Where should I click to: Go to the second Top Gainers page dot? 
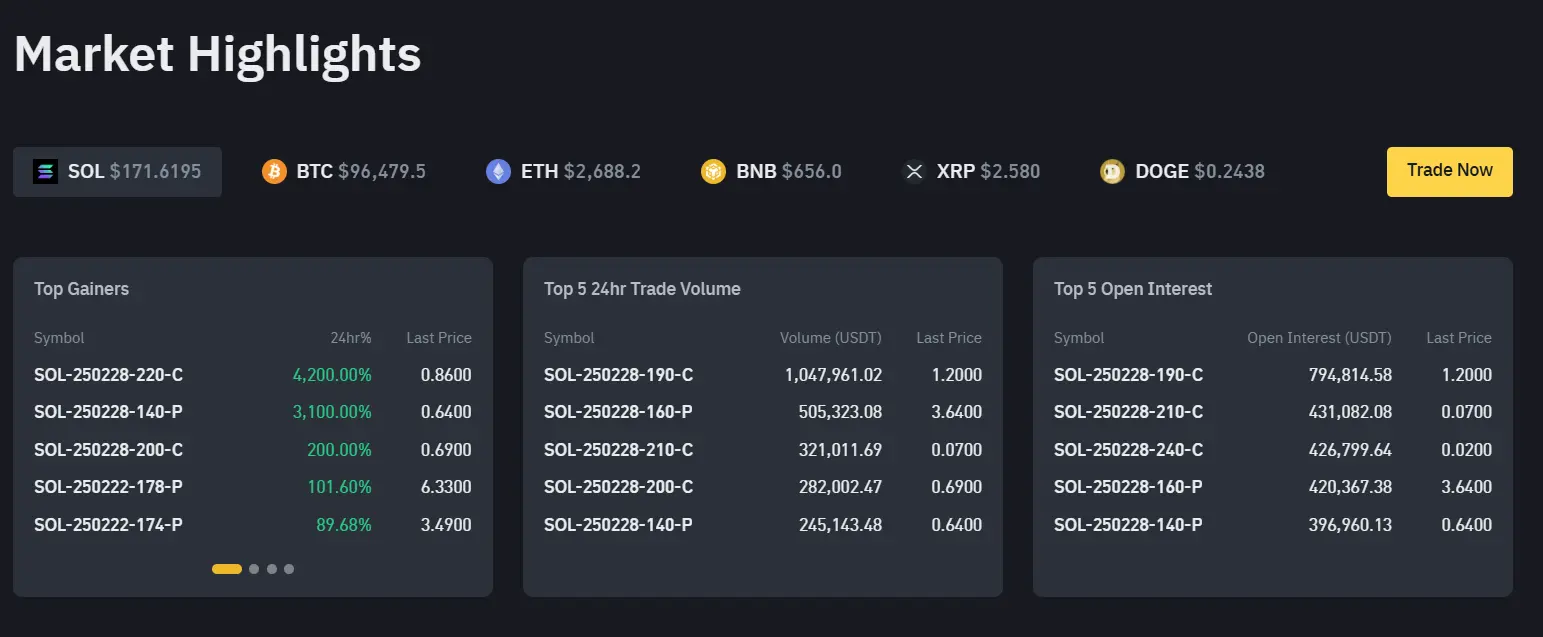click(254, 569)
